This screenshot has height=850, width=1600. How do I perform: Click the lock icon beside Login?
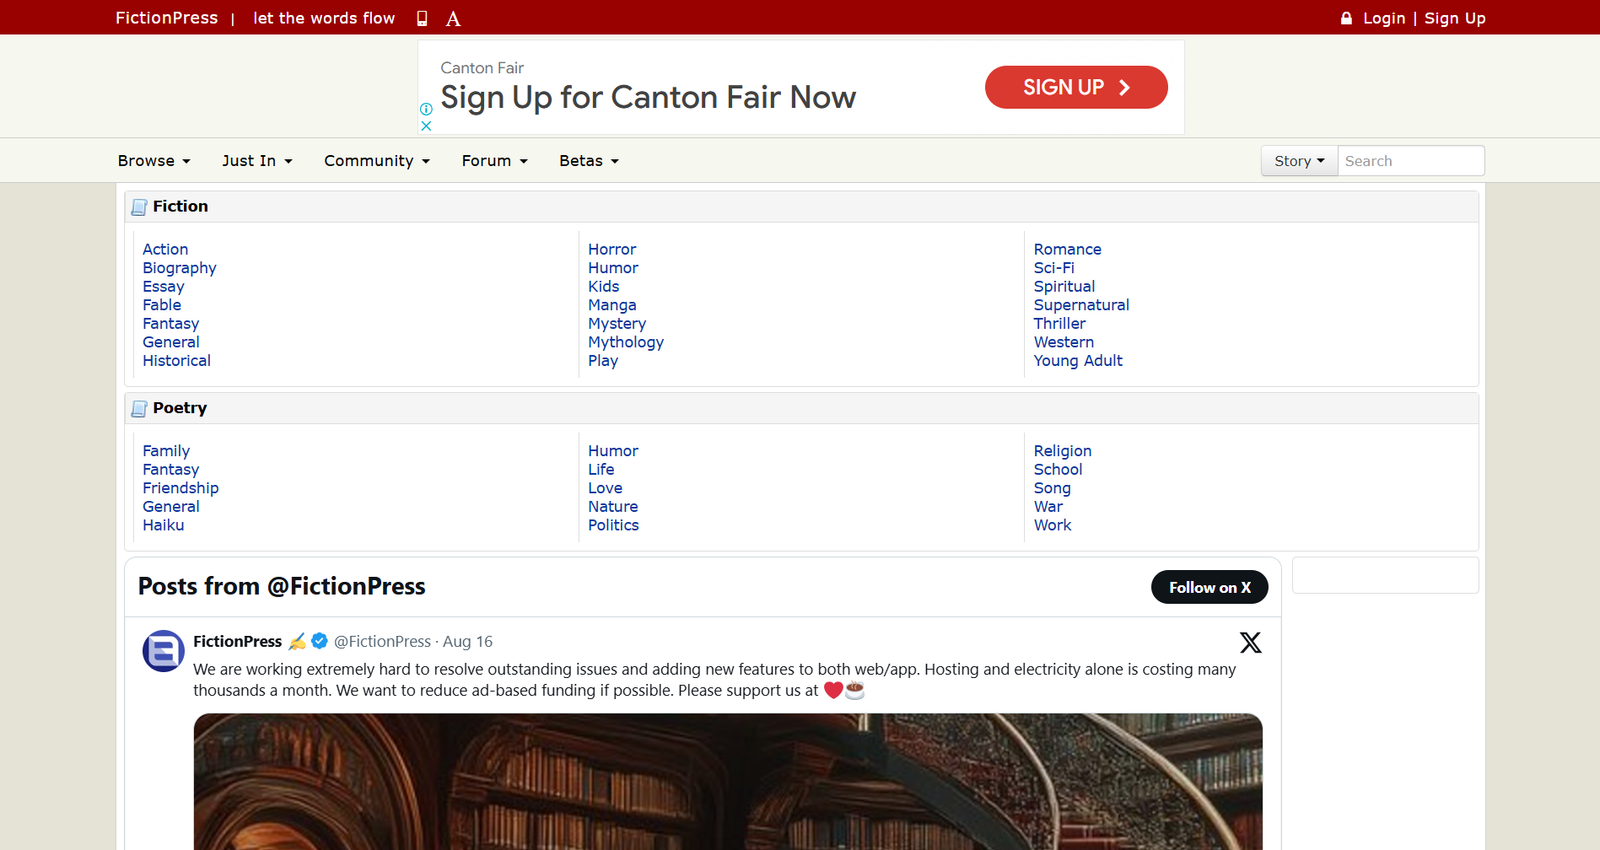1346,18
